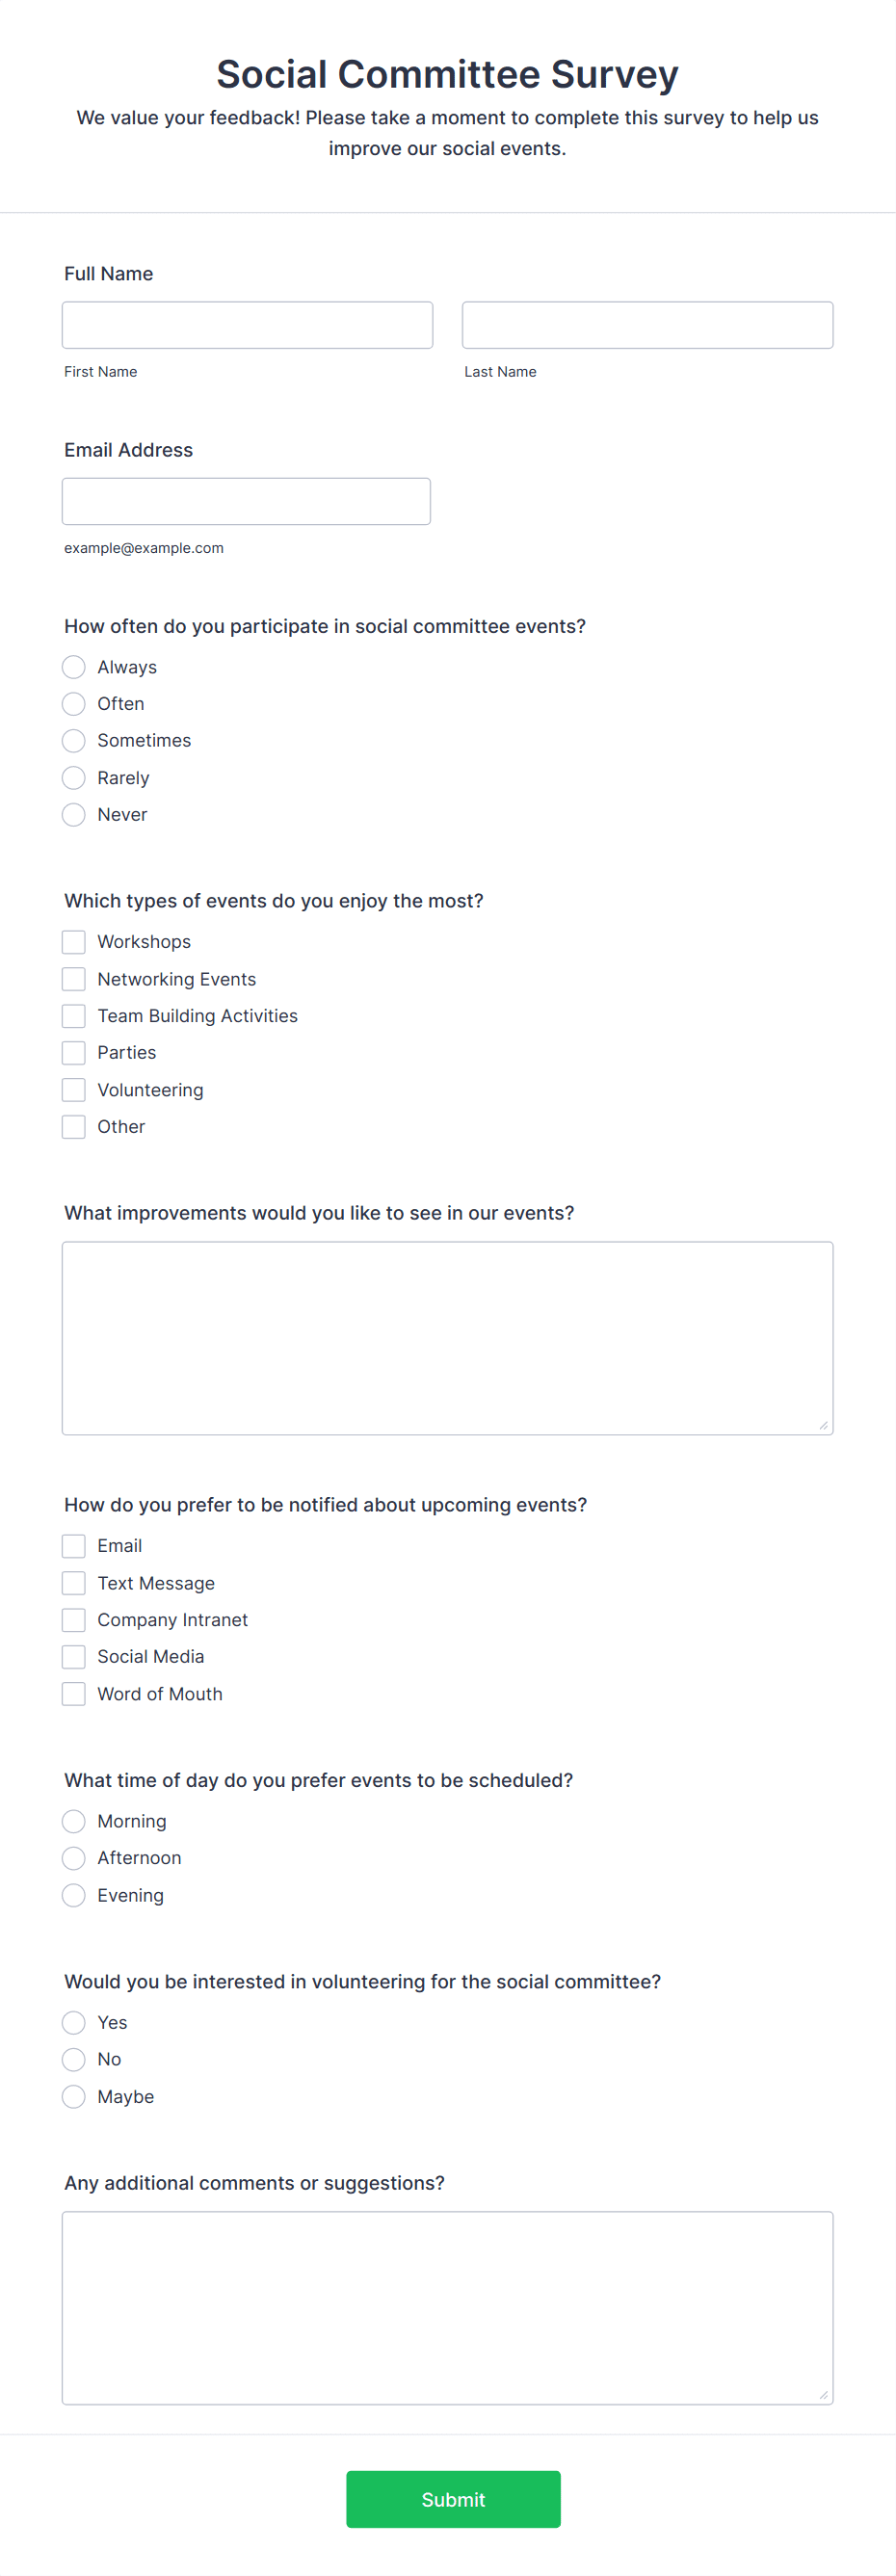The image size is (896, 2576).
Task: Check the Other event type box
Action: (x=74, y=1127)
